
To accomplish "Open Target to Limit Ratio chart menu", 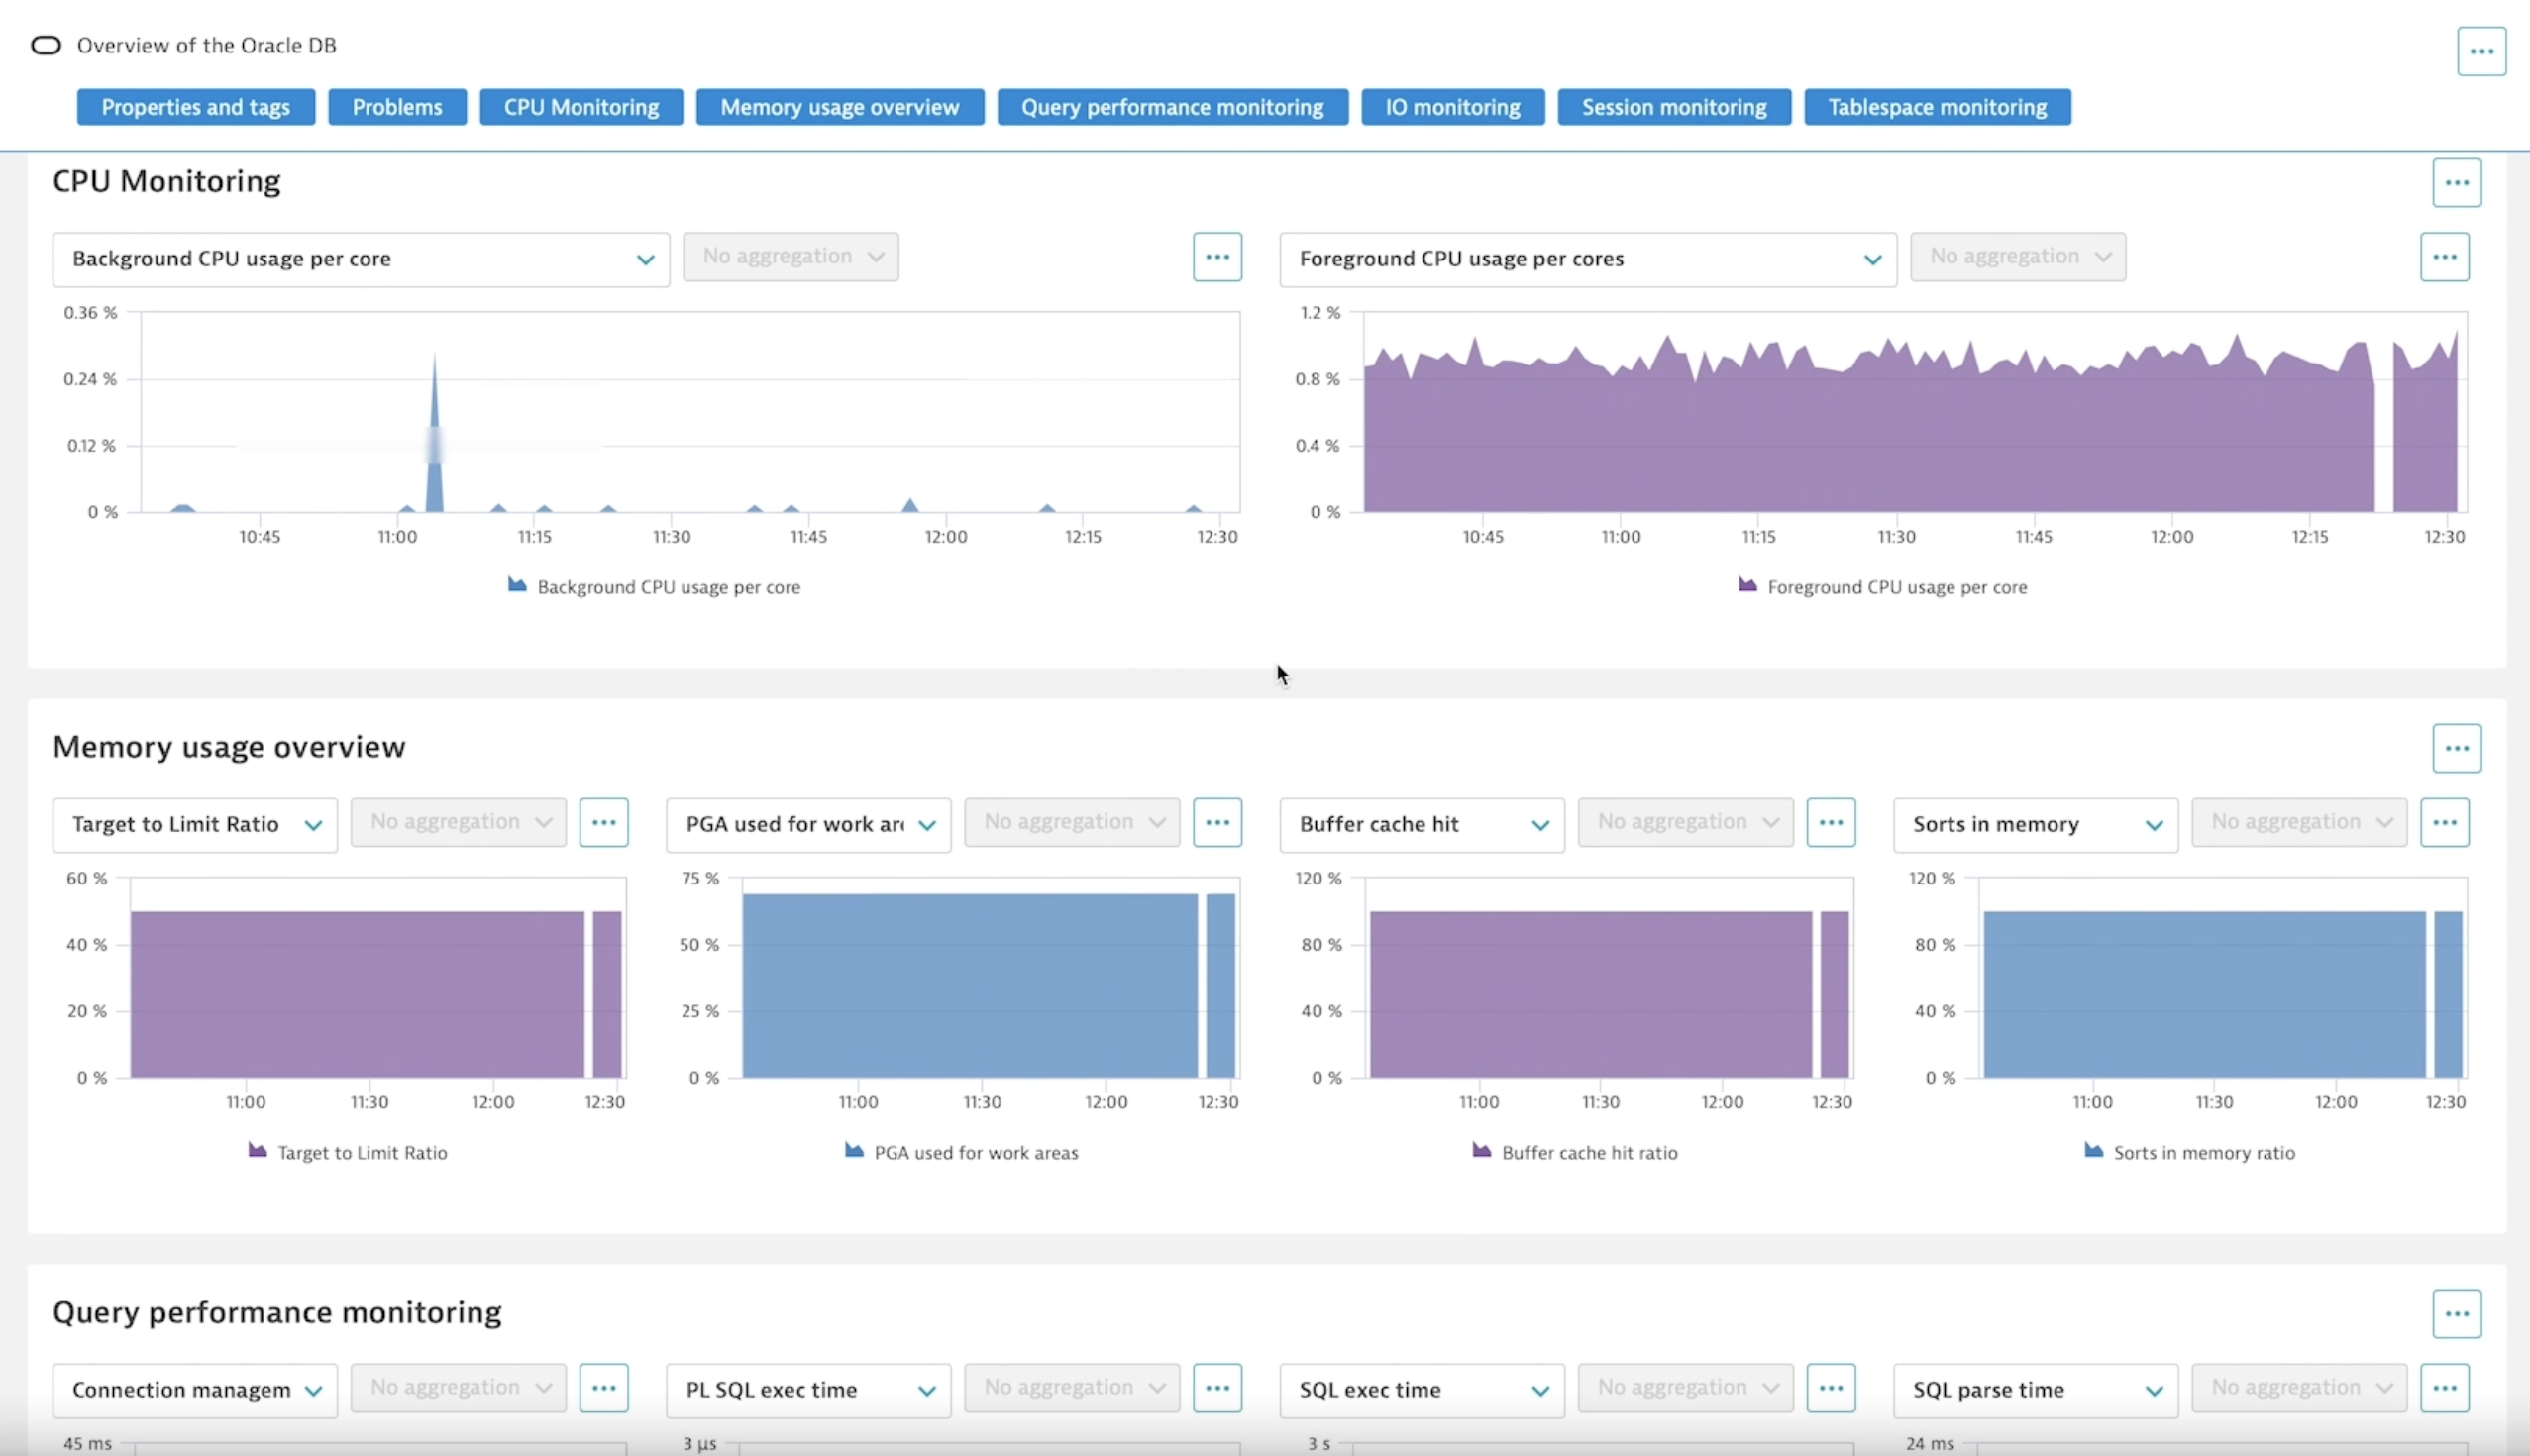I will click(x=603, y=822).
